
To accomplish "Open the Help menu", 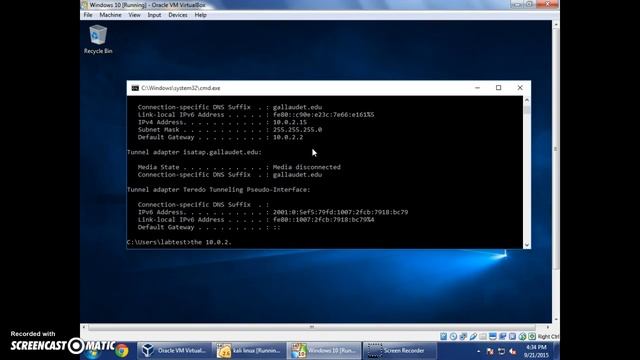I will pos(200,15).
